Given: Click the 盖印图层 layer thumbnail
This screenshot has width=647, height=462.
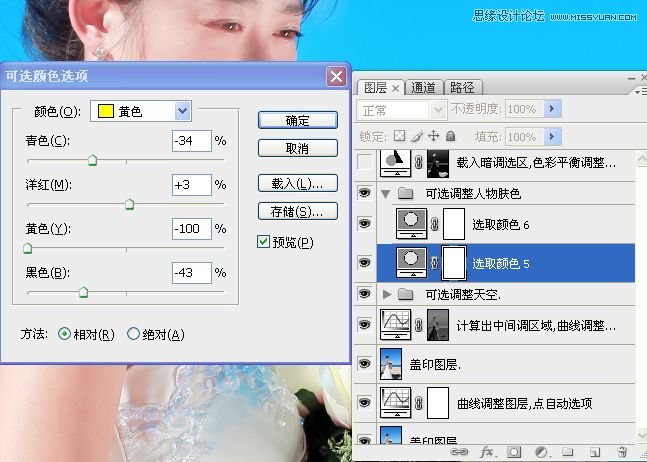Looking at the screenshot, I should 390,363.
